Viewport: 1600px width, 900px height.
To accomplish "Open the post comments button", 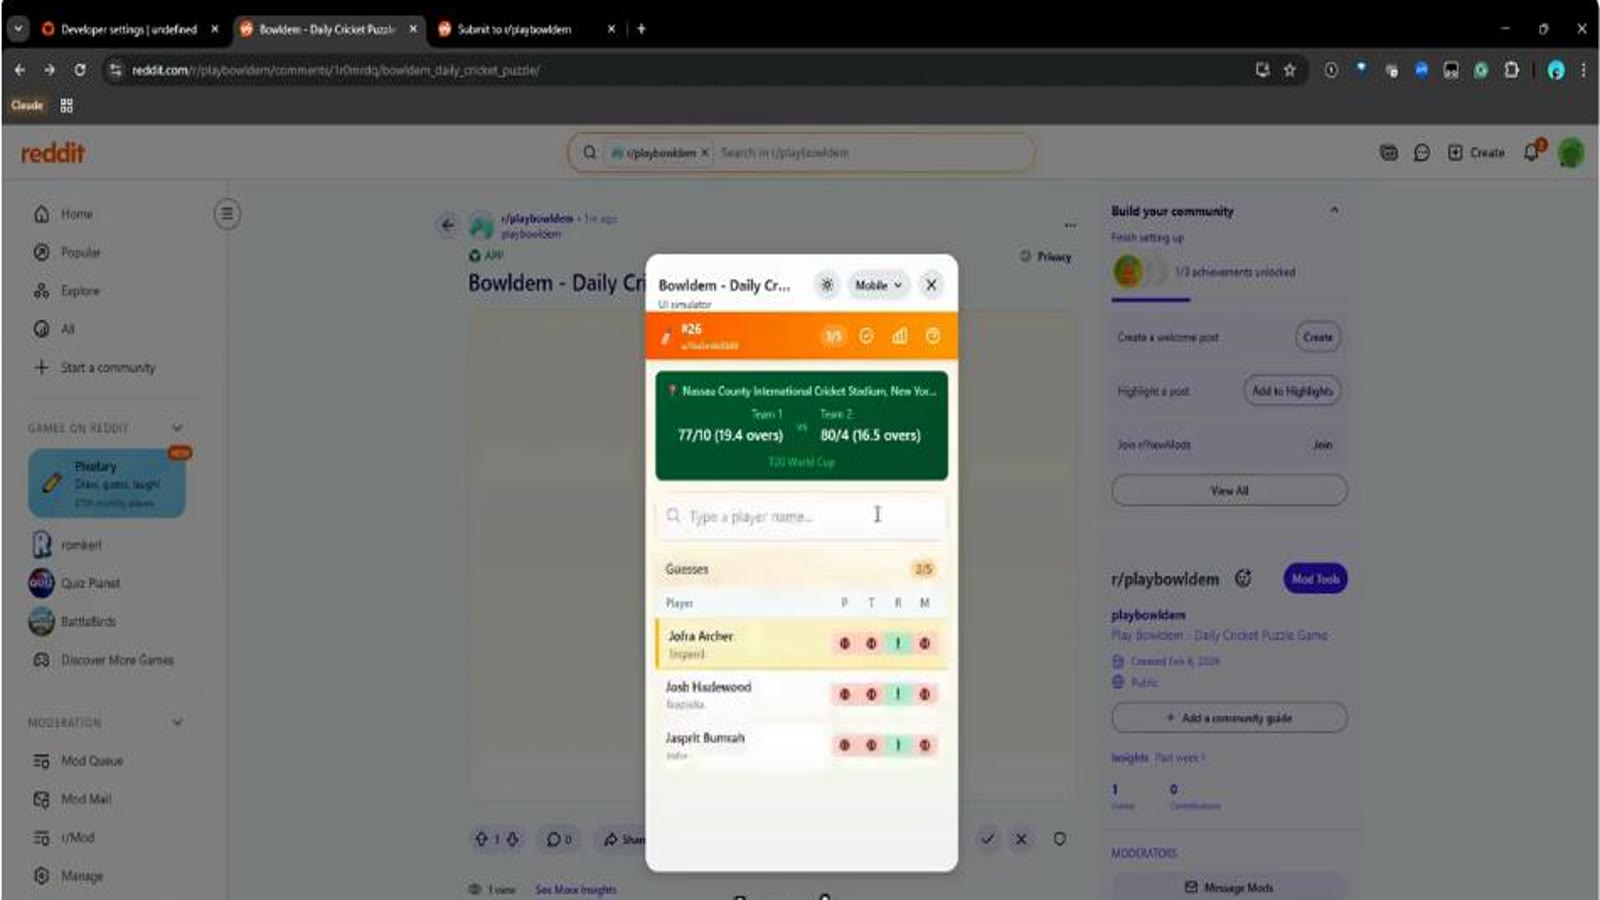I will point(559,839).
